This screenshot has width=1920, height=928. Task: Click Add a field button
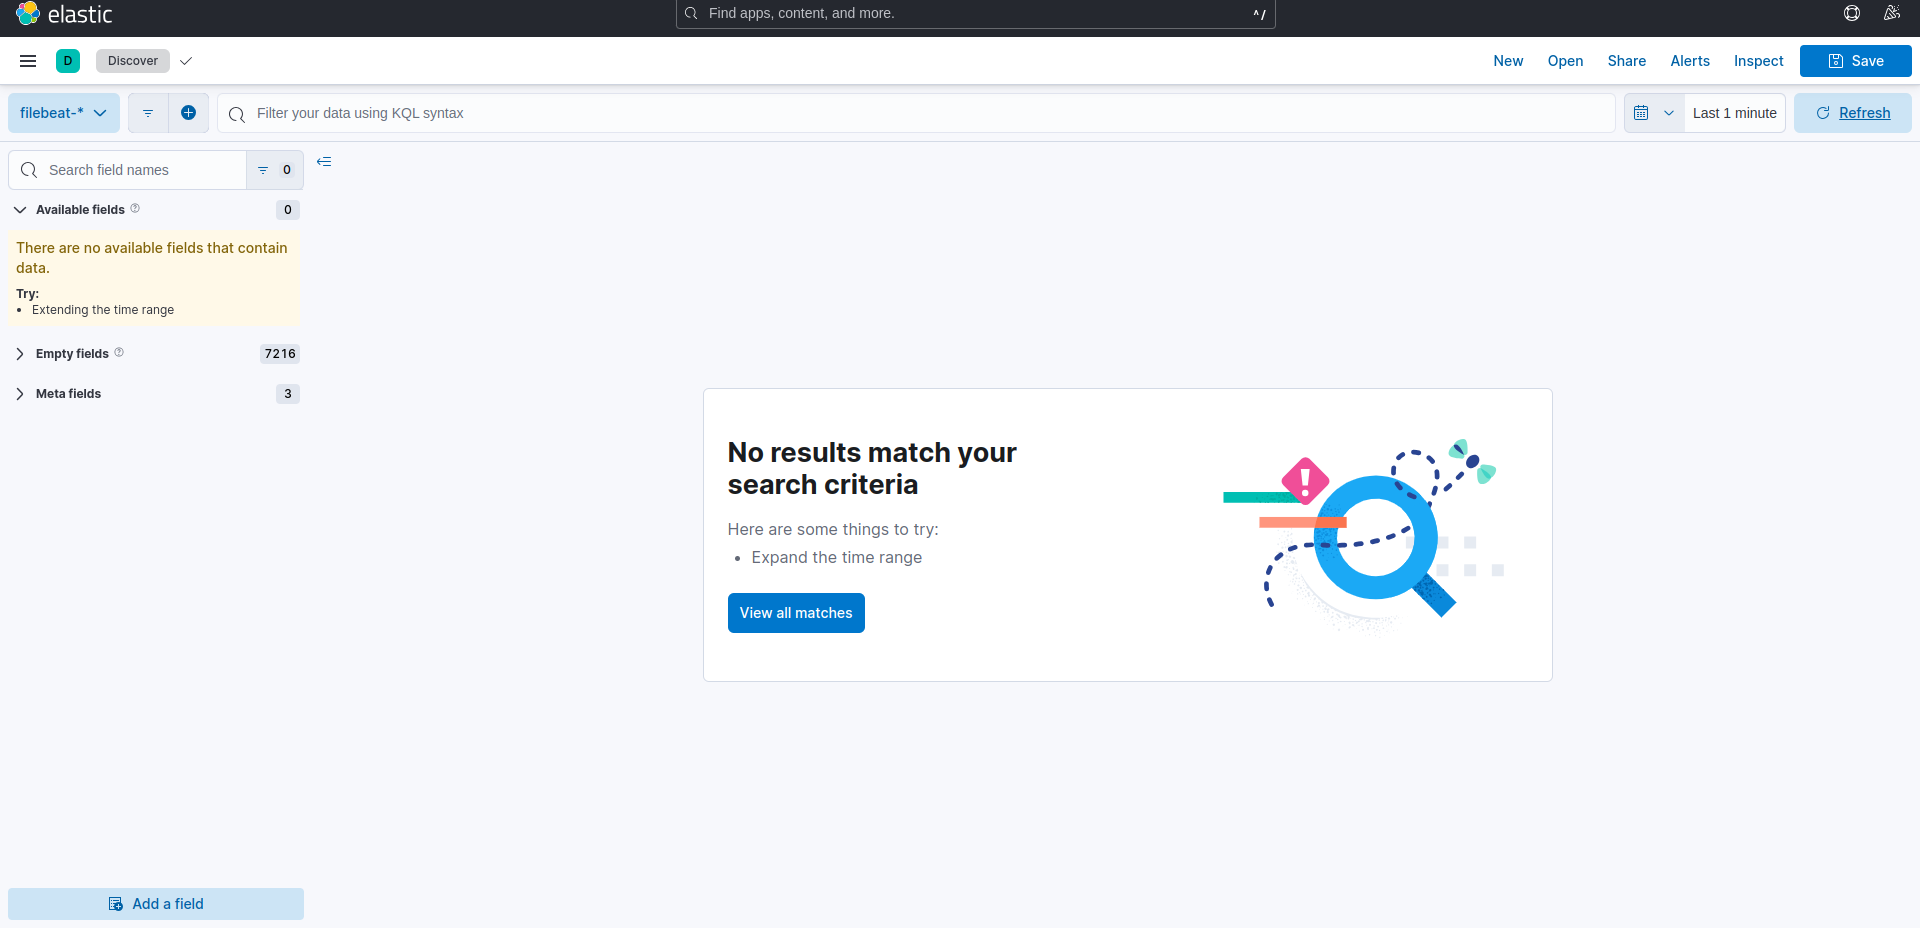click(156, 904)
